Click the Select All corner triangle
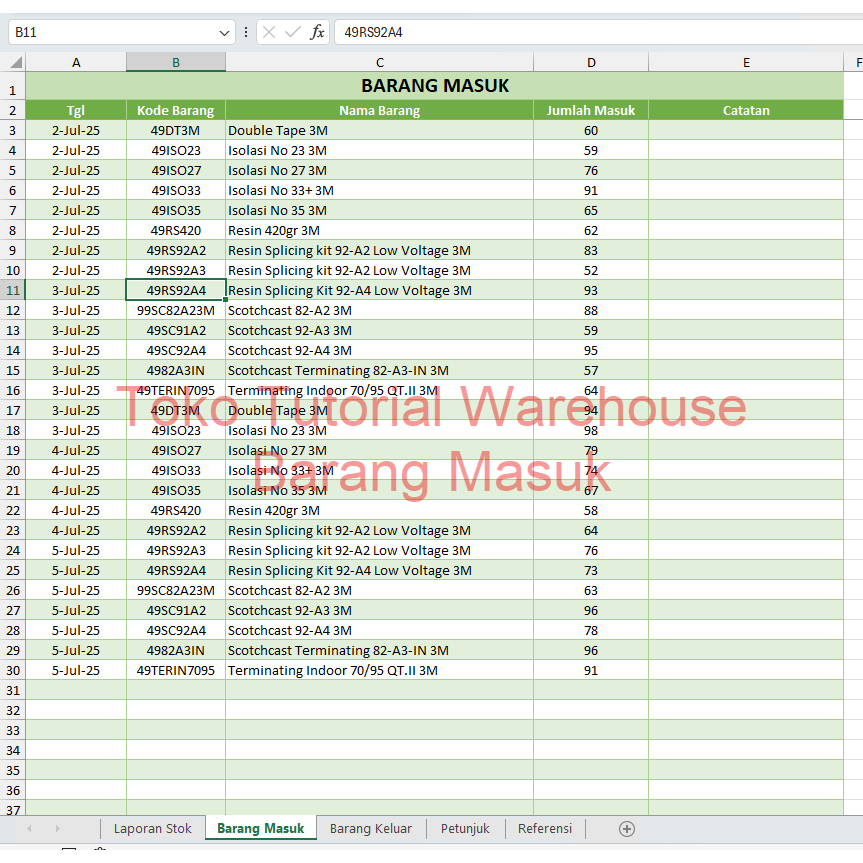Image resolution: width=863 pixels, height=863 pixels. point(16,62)
